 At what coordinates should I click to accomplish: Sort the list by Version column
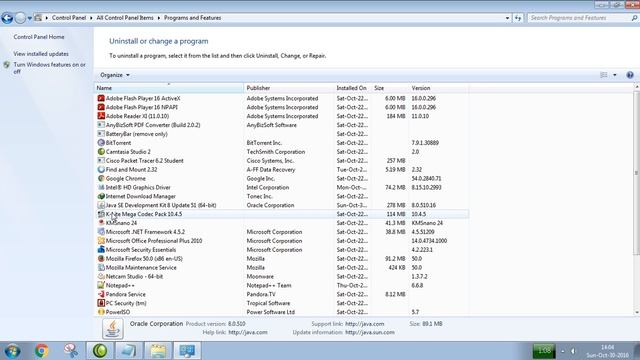pyautogui.click(x=439, y=88)
